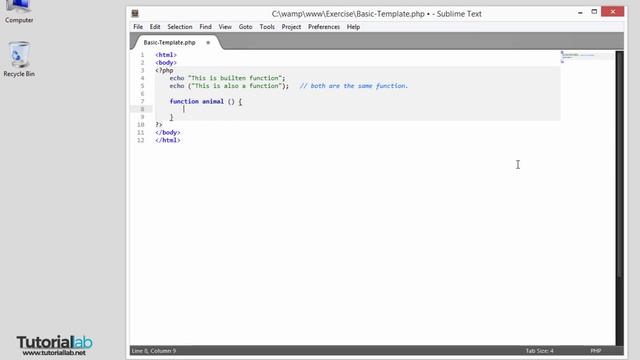Close the Sublime Text window
Screen dimensions: 640x360
click(613, 12)
